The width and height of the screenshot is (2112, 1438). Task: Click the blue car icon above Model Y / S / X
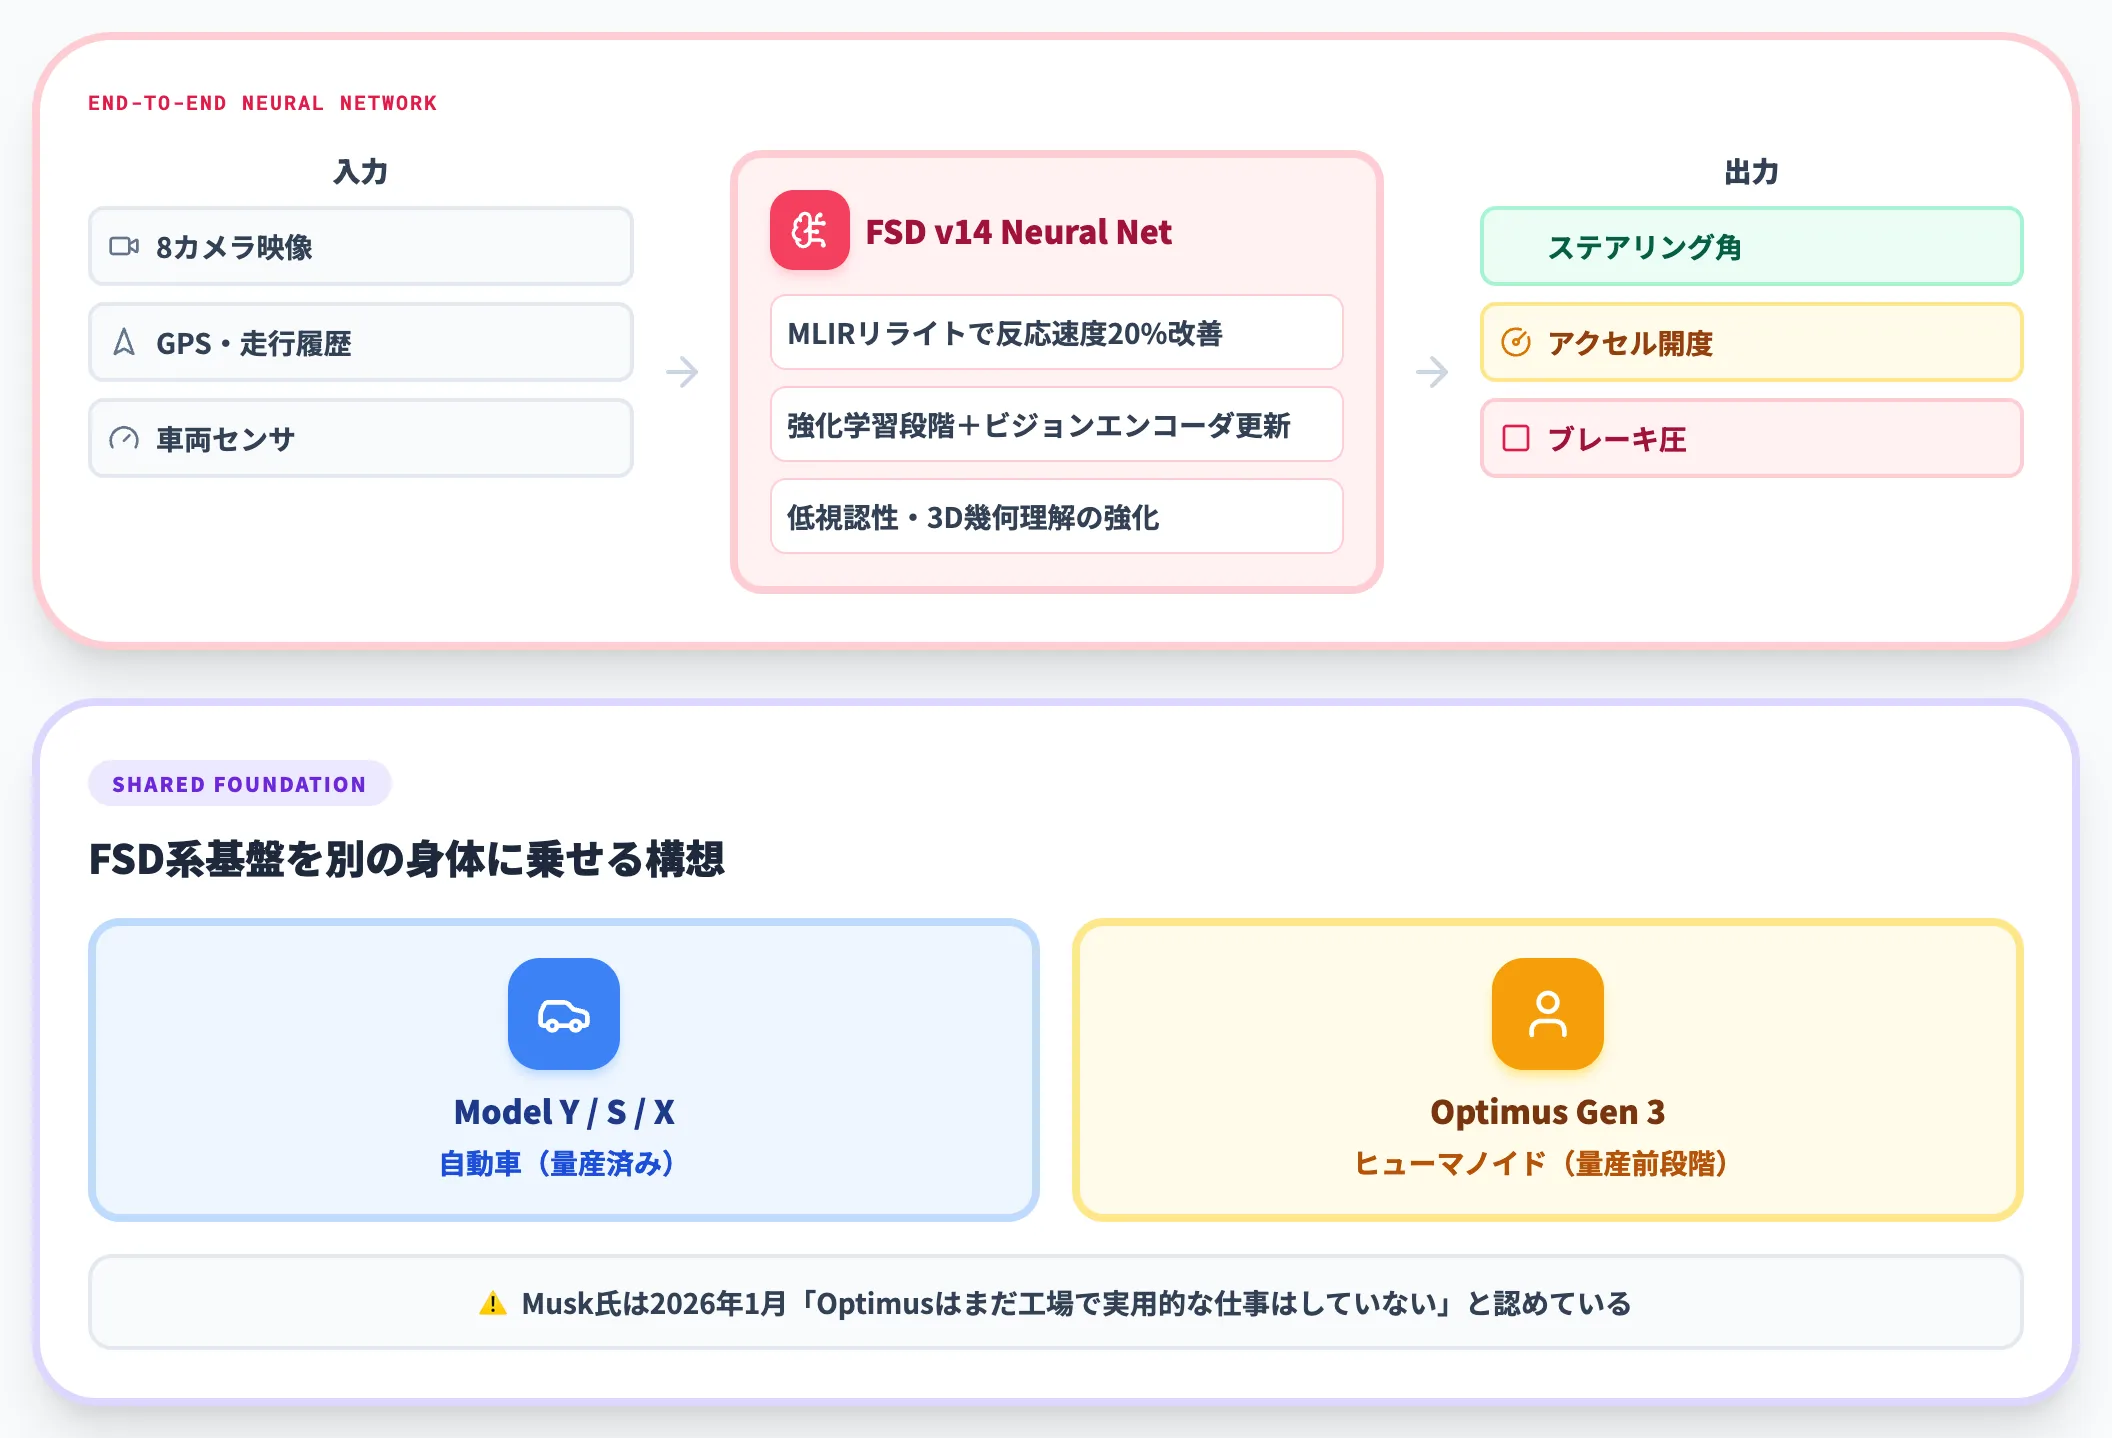click(564, 1014)
